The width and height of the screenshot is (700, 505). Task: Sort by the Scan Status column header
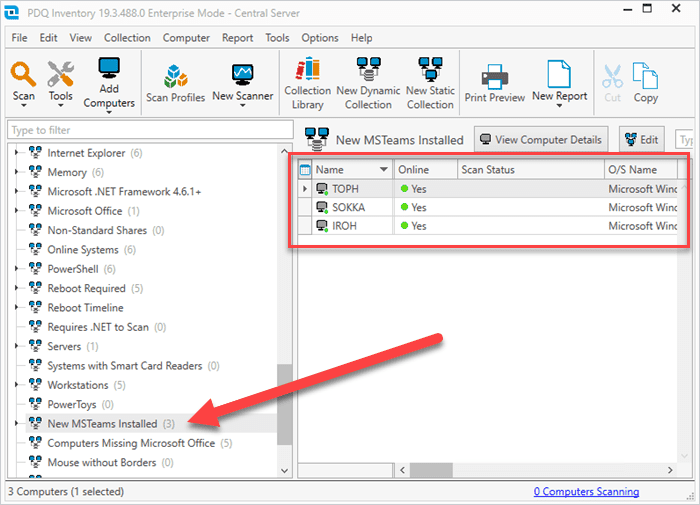[x=531, y=170]
